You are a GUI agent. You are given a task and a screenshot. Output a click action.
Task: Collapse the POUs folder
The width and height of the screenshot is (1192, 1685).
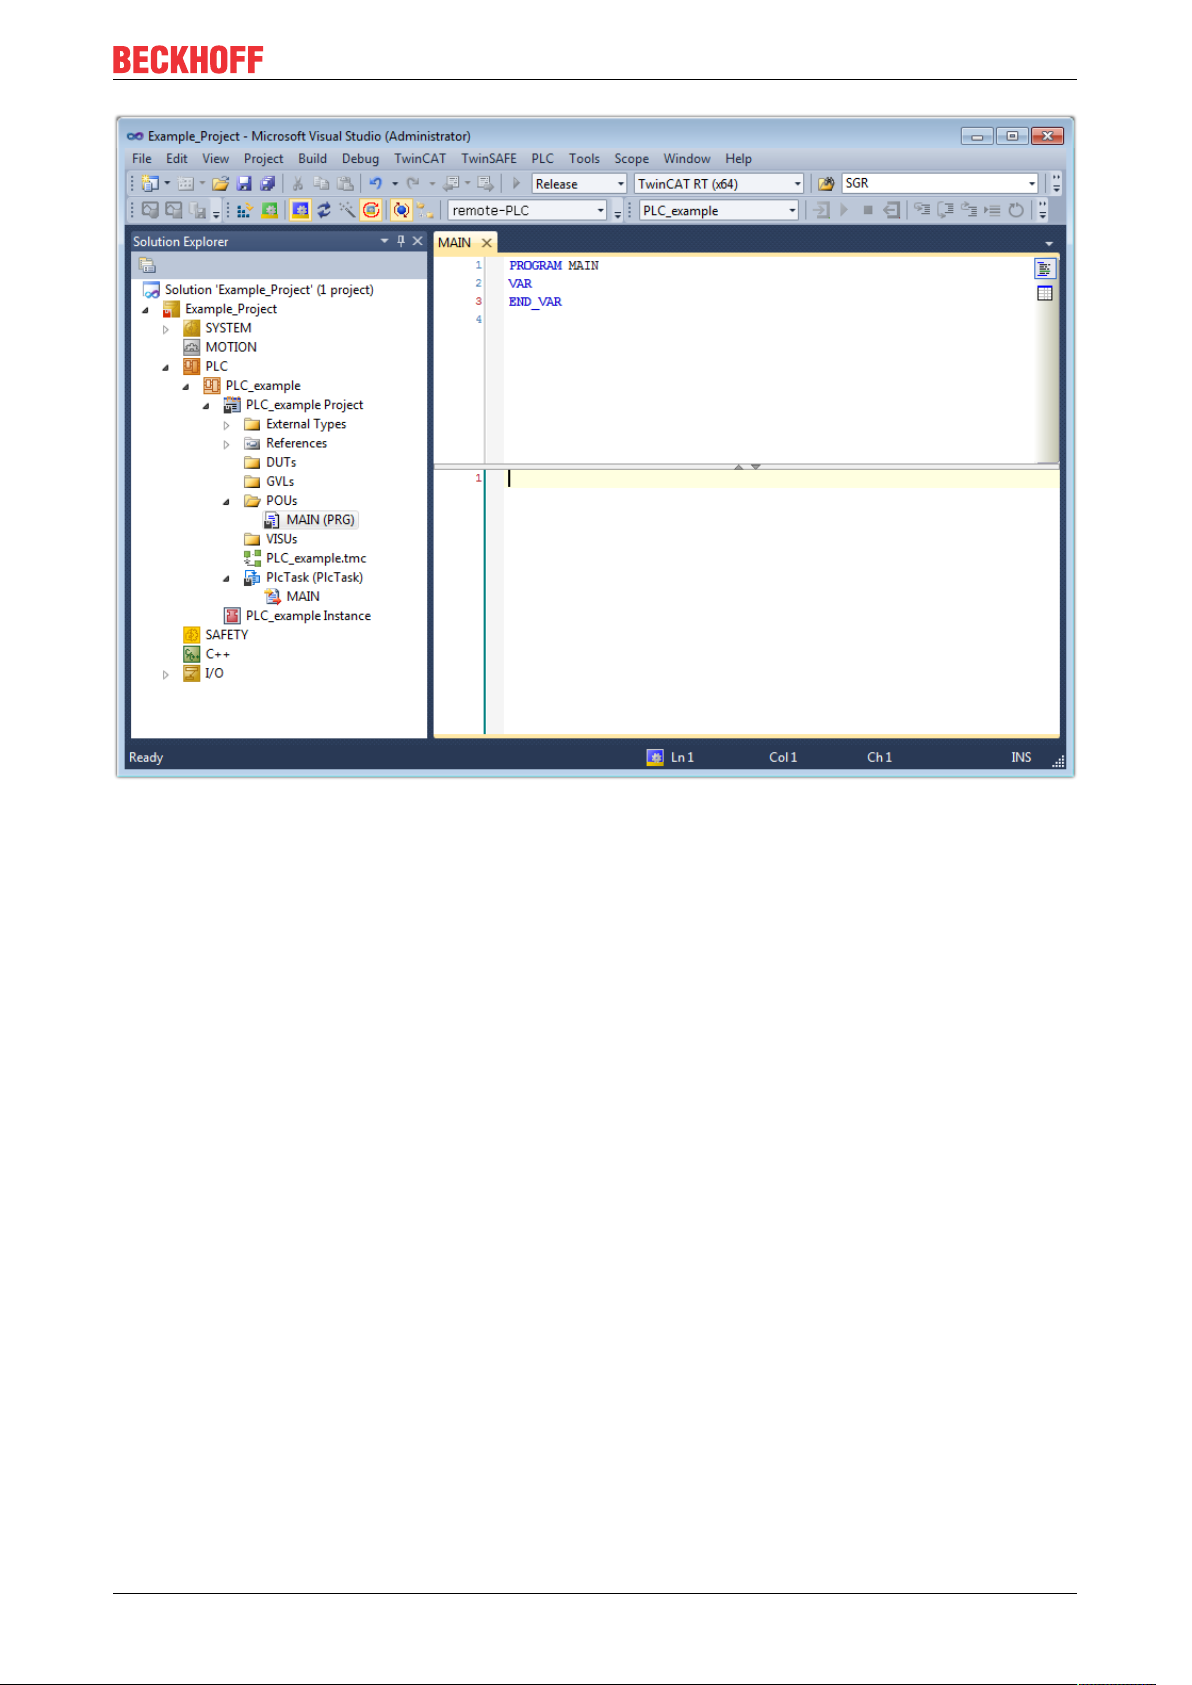tap(226, 501)
